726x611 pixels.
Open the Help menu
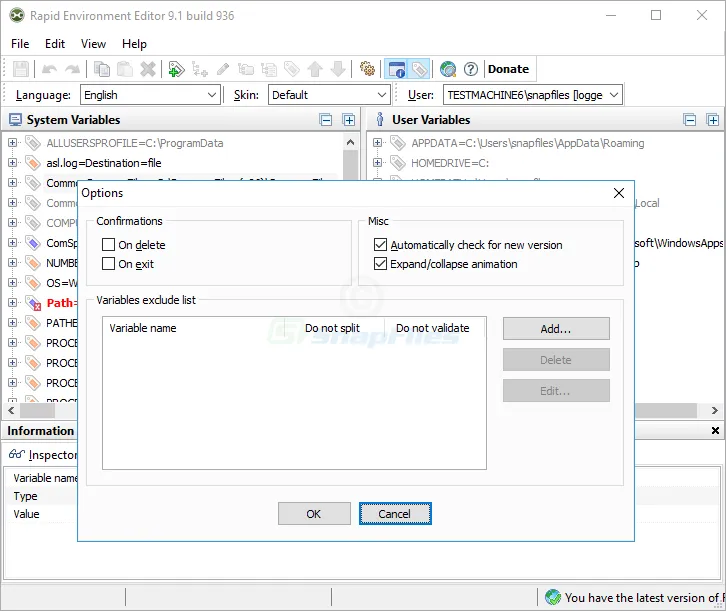(x=134, y=44)
